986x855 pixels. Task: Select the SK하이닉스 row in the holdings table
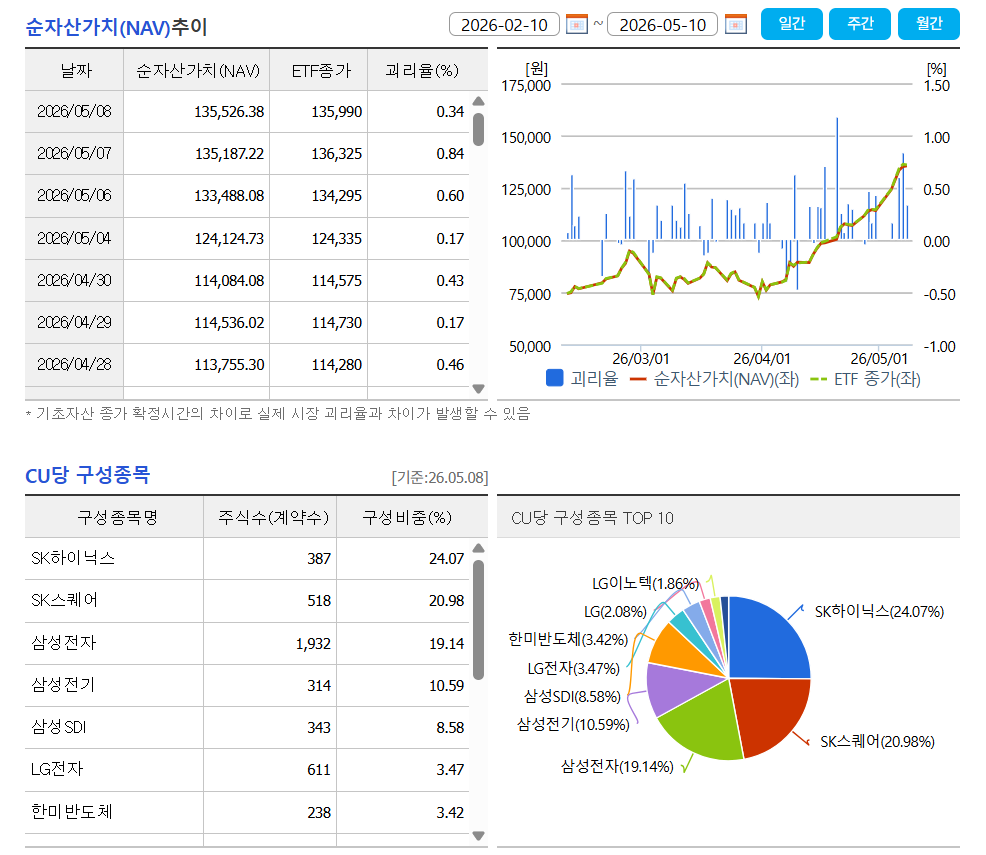(247, 558)
